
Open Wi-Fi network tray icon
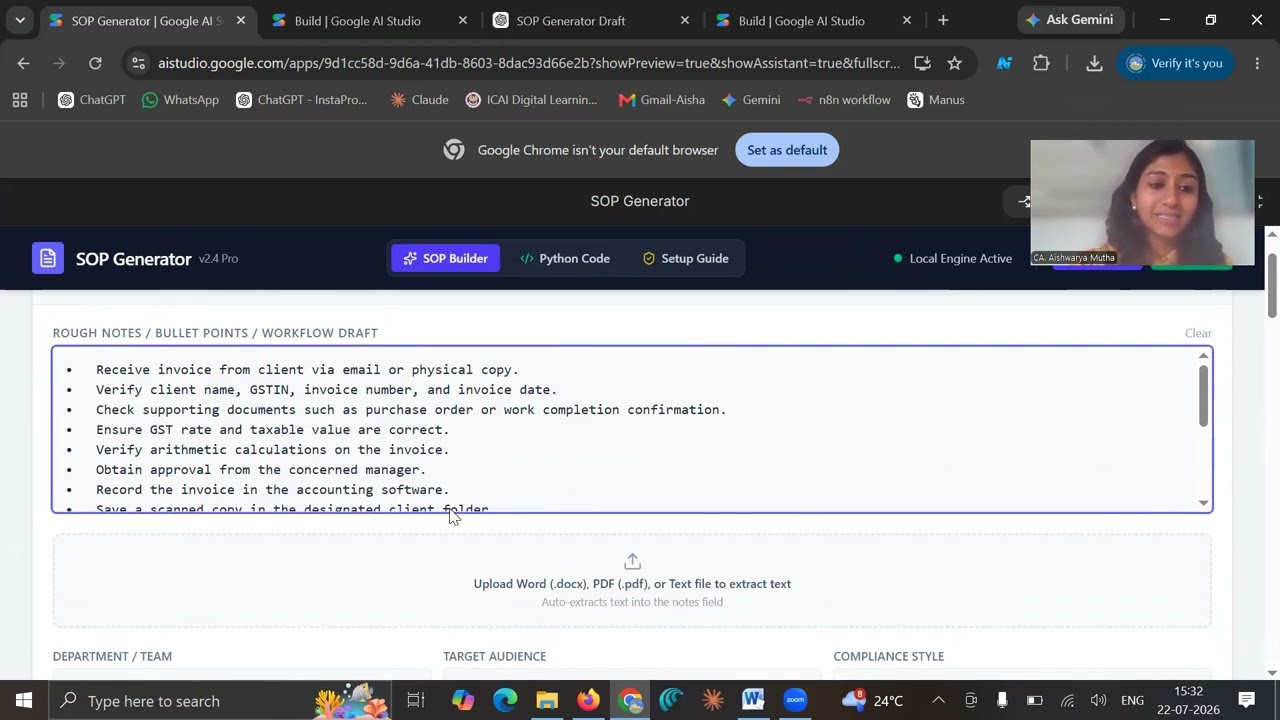[1067, 700]
